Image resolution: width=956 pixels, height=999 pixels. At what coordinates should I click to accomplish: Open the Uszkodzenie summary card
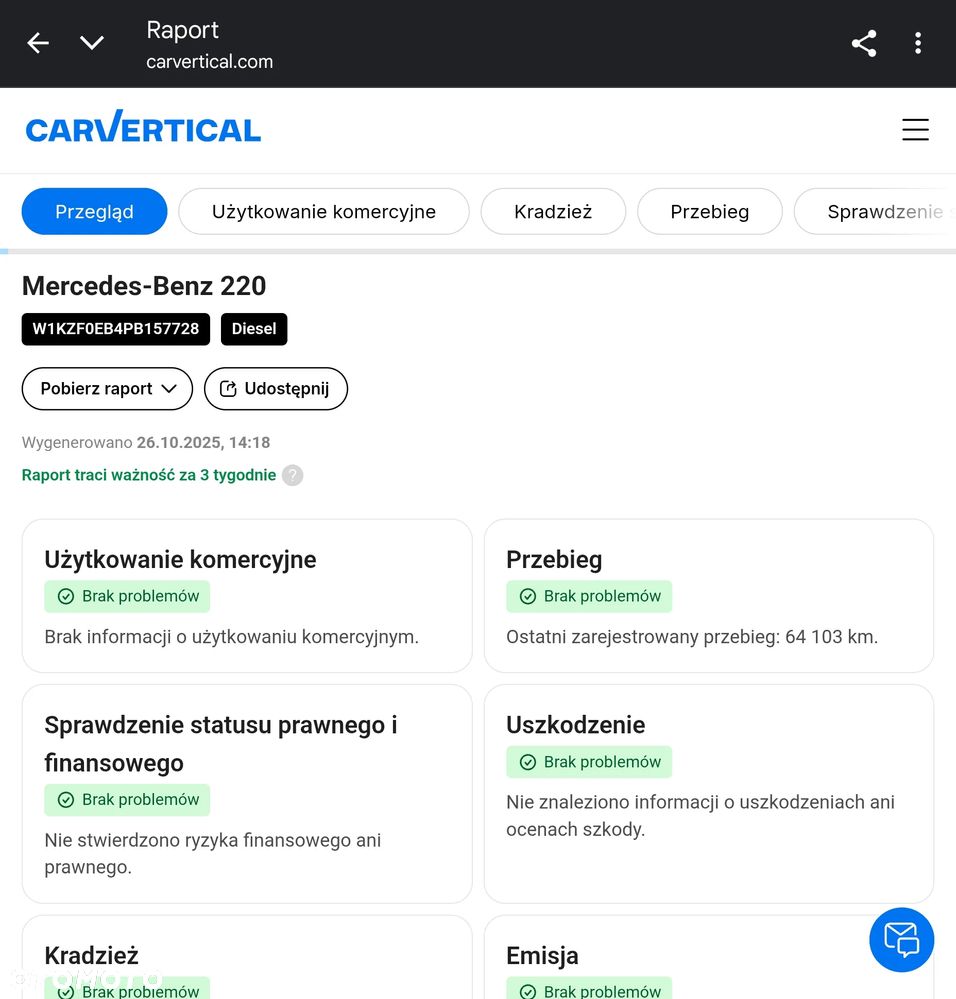[708, 793]
